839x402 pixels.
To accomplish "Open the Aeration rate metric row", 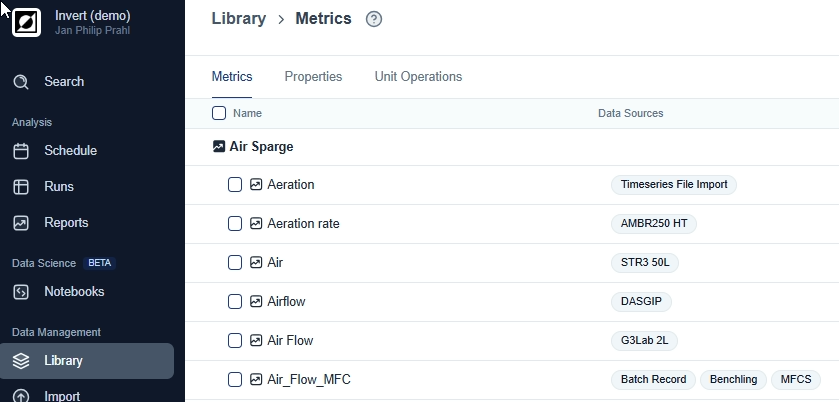I will click(x=303, y=224).
